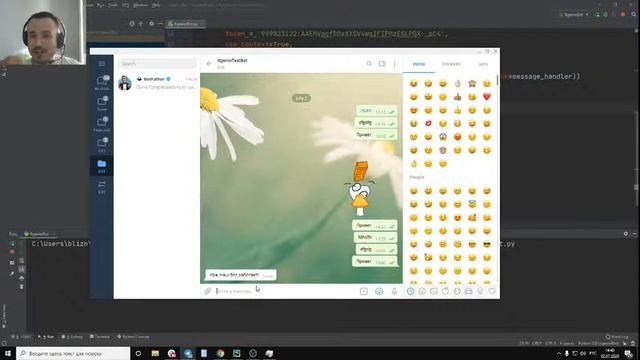Collapse project panel with minus icon
The height and width of the screenshot is (360, 640).
[160, 24]
